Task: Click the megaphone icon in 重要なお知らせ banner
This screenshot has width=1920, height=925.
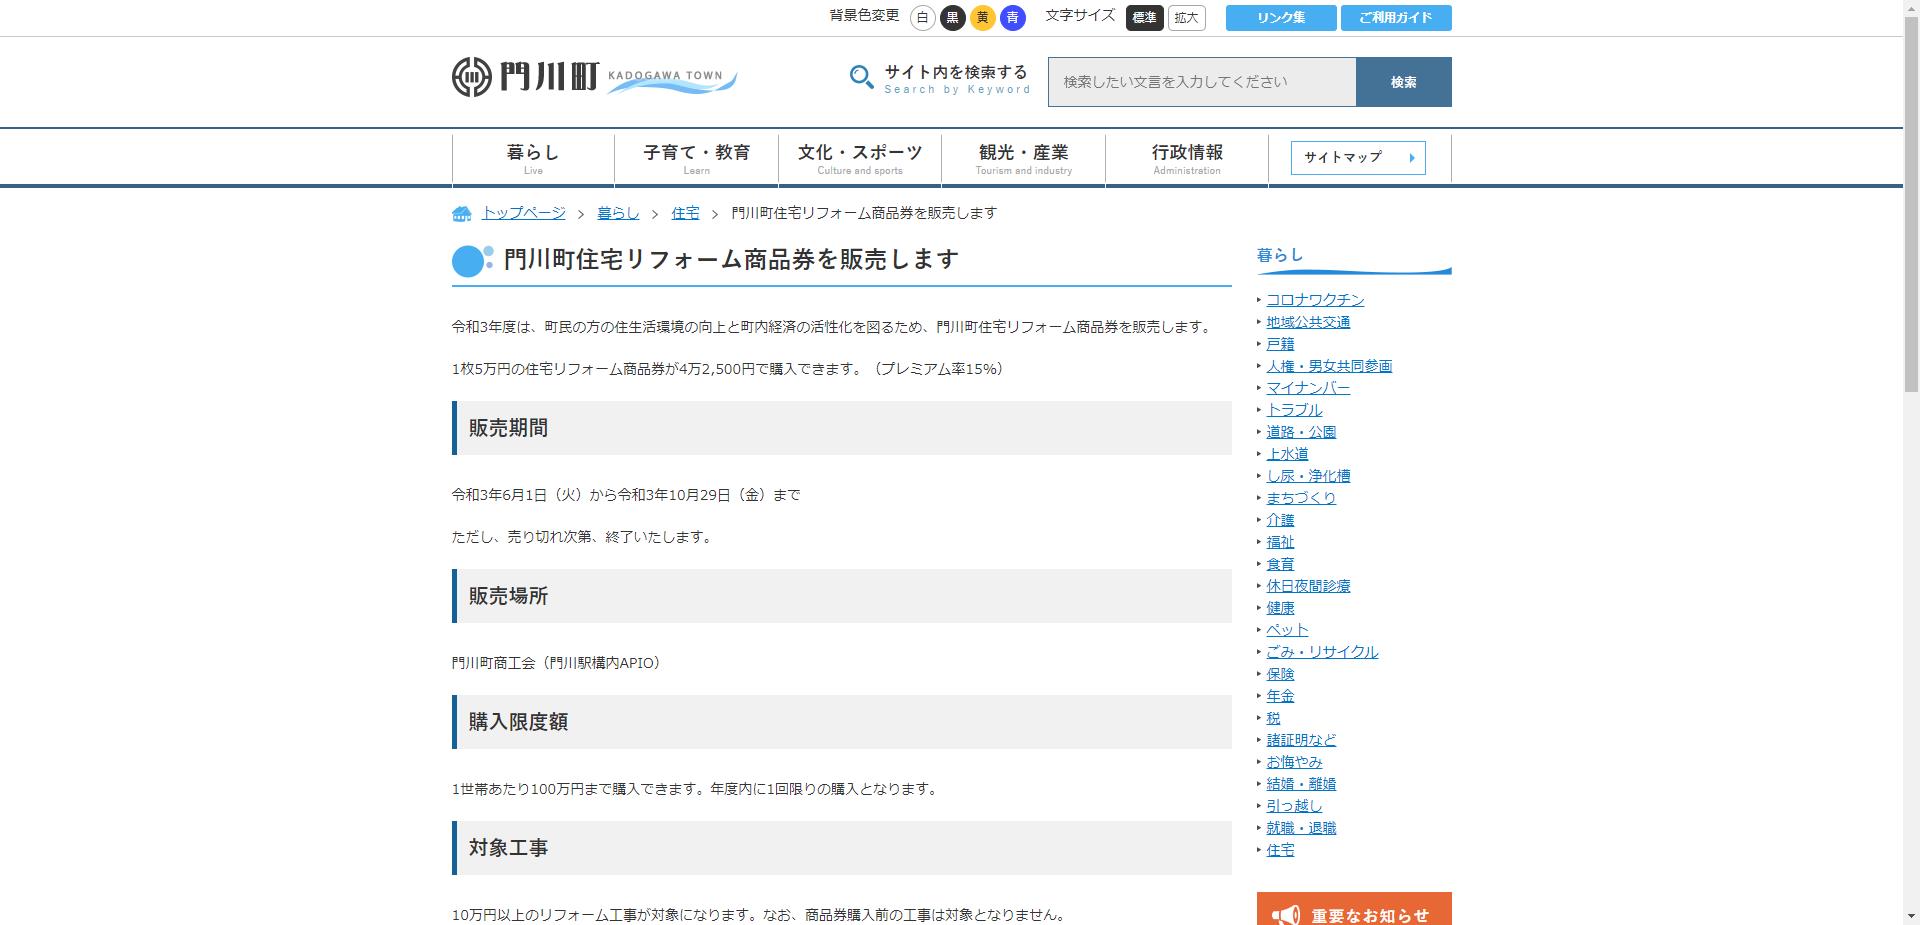Action: 1285,915
